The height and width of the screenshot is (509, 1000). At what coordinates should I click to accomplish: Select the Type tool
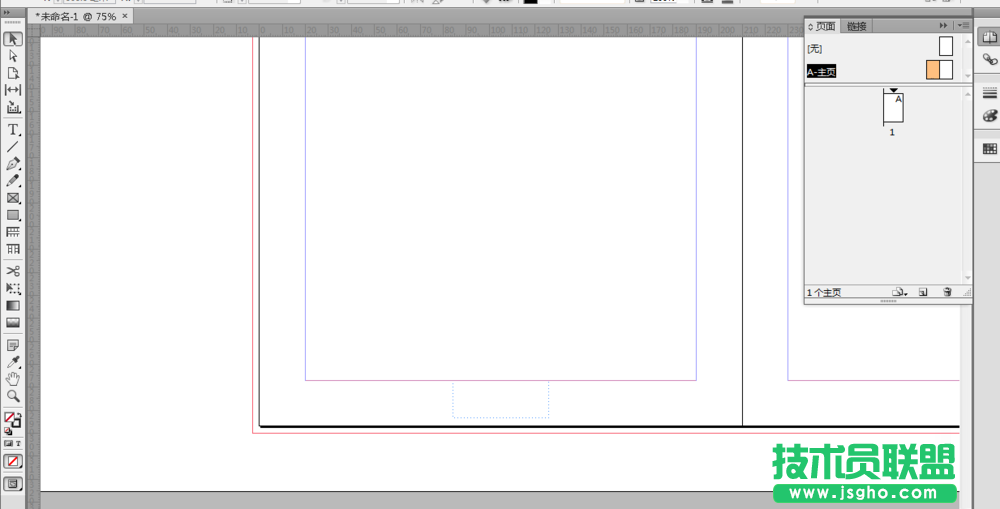point(13,129)
